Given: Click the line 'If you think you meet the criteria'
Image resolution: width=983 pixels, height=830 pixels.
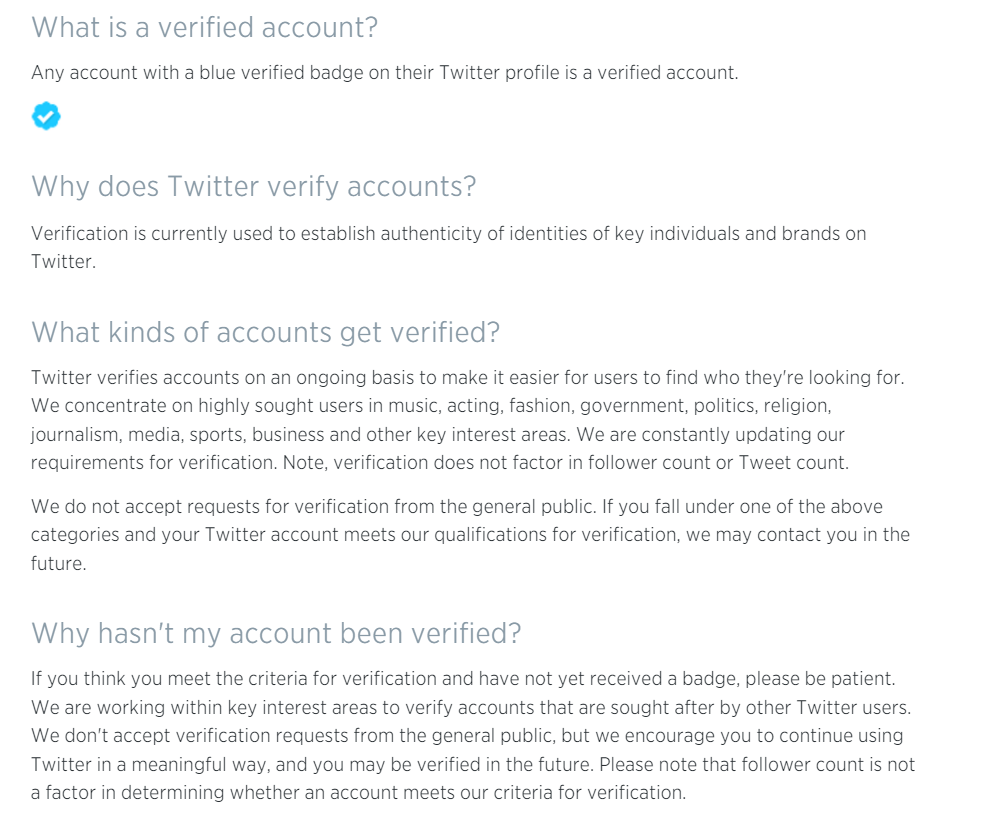Looking at the screenshot, I should tap(463, 679).
